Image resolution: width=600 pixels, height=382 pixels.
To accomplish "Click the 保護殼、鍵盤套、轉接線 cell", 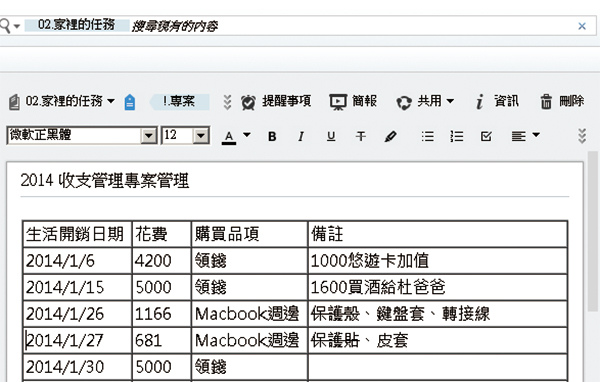I will (438, 314).
